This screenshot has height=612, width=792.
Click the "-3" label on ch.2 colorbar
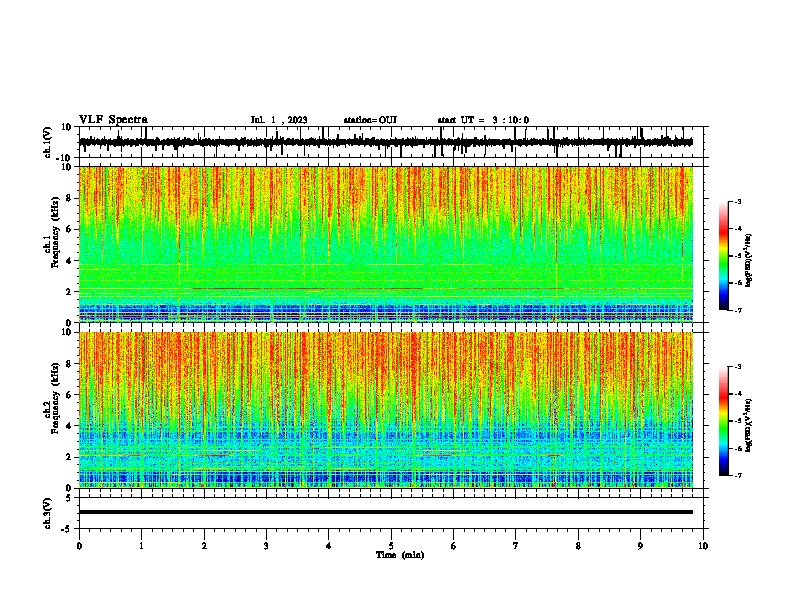tap(738, 367)
